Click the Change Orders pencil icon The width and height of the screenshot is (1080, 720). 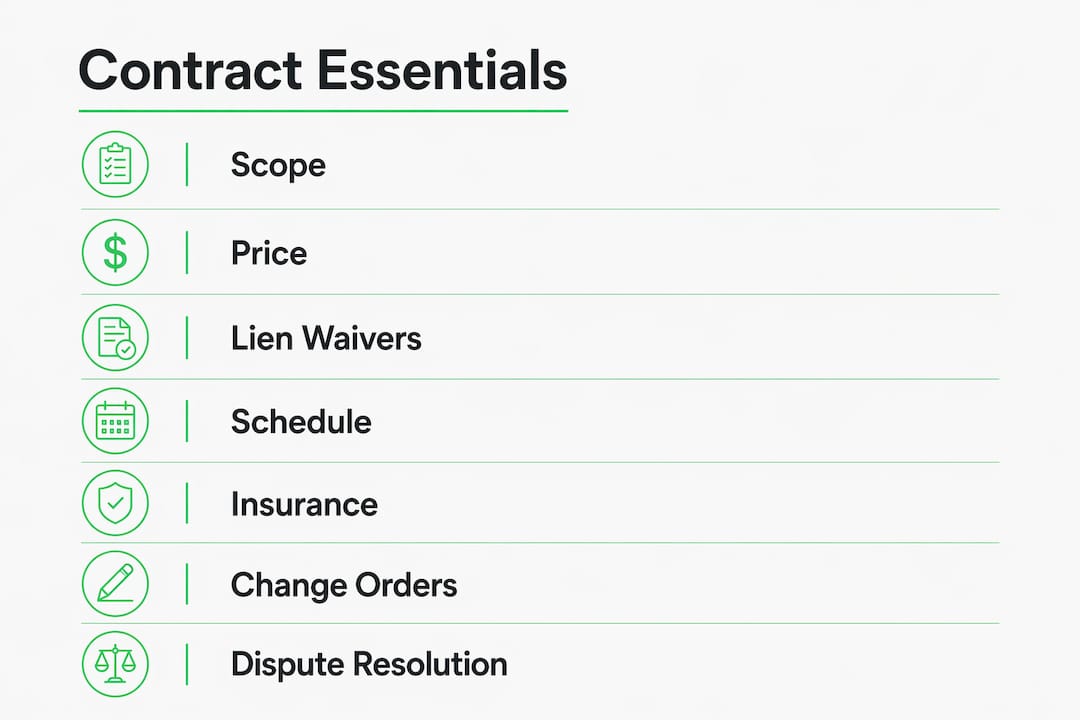point(115,584)
